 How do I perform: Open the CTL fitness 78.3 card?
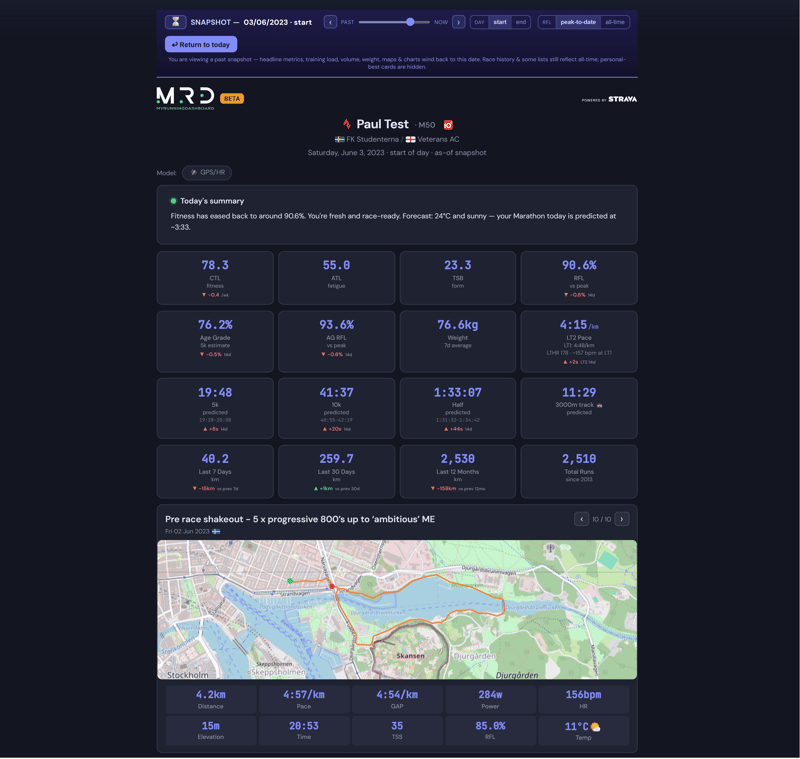point(215,278)
